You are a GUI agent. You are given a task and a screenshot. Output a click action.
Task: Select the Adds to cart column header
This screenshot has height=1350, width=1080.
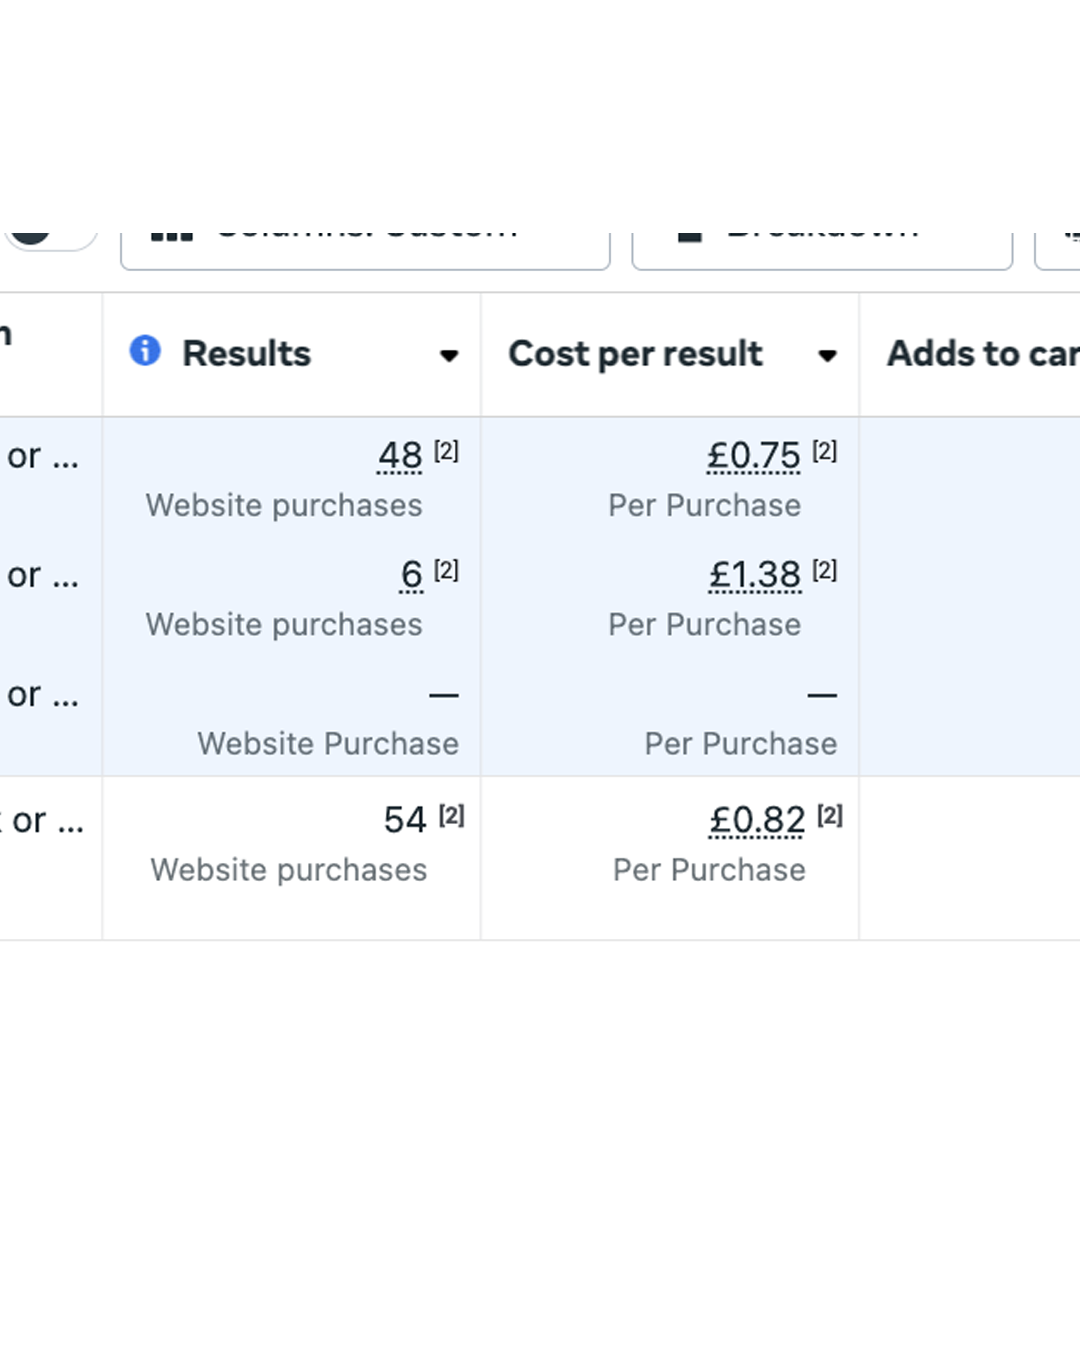point(982,354)
